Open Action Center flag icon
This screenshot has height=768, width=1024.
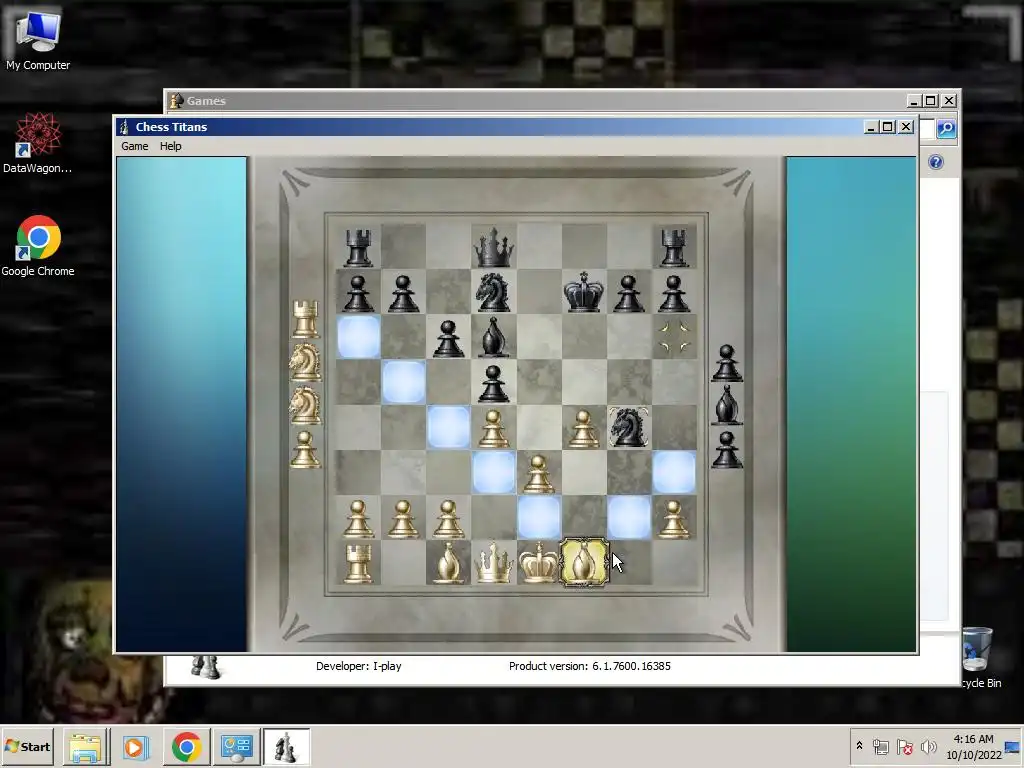click(x=904, y=746)
